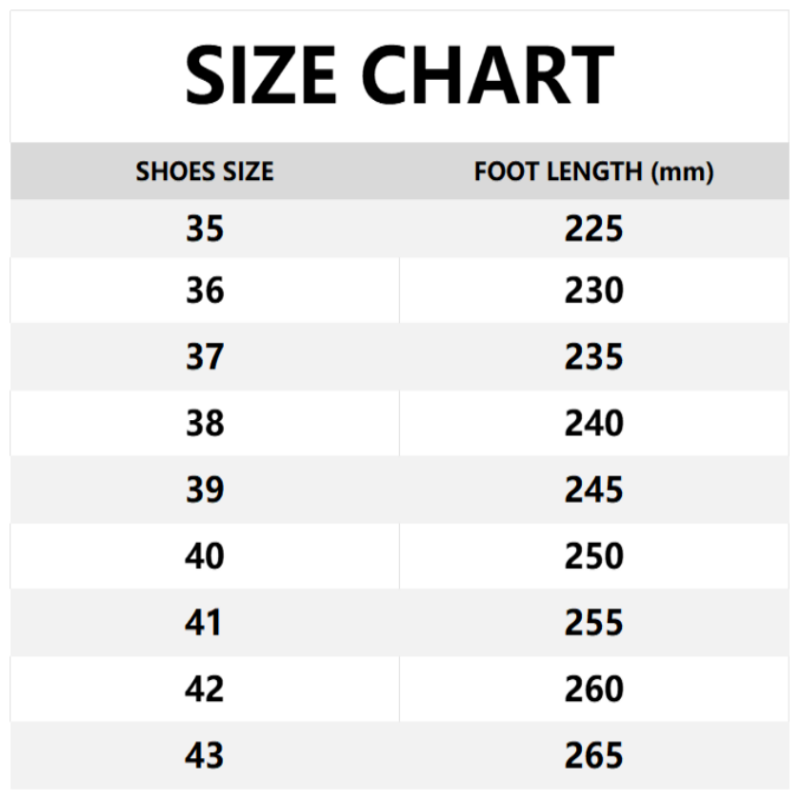Choose shoe size 42 row label
Viewport: 800px width, 800px height.
tap(204, 689)
